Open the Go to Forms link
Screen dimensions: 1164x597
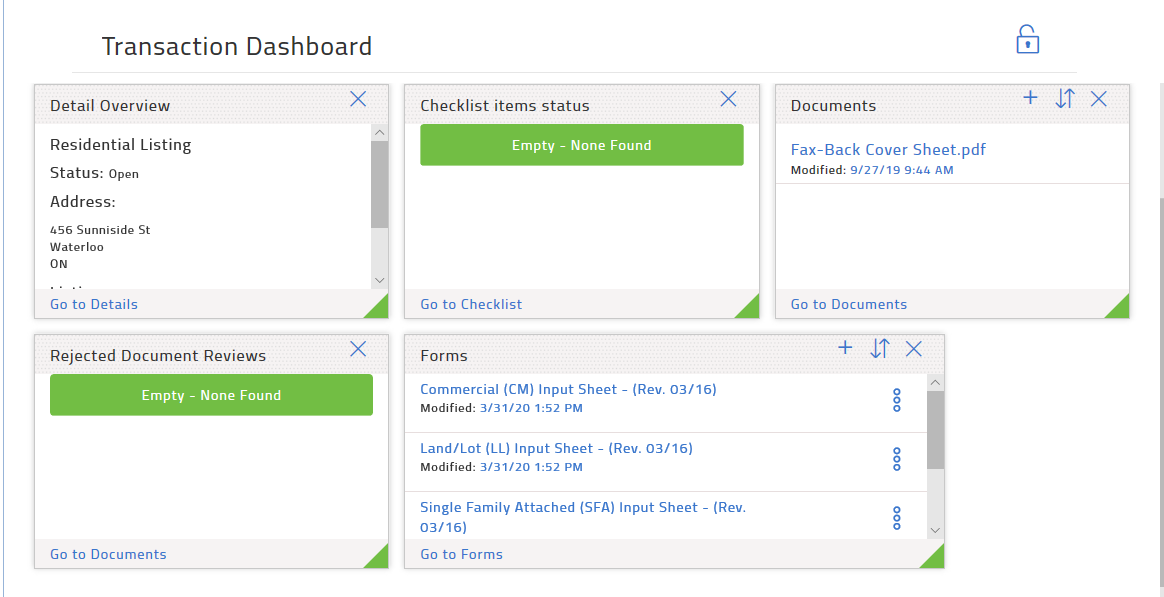coord(461,553)
